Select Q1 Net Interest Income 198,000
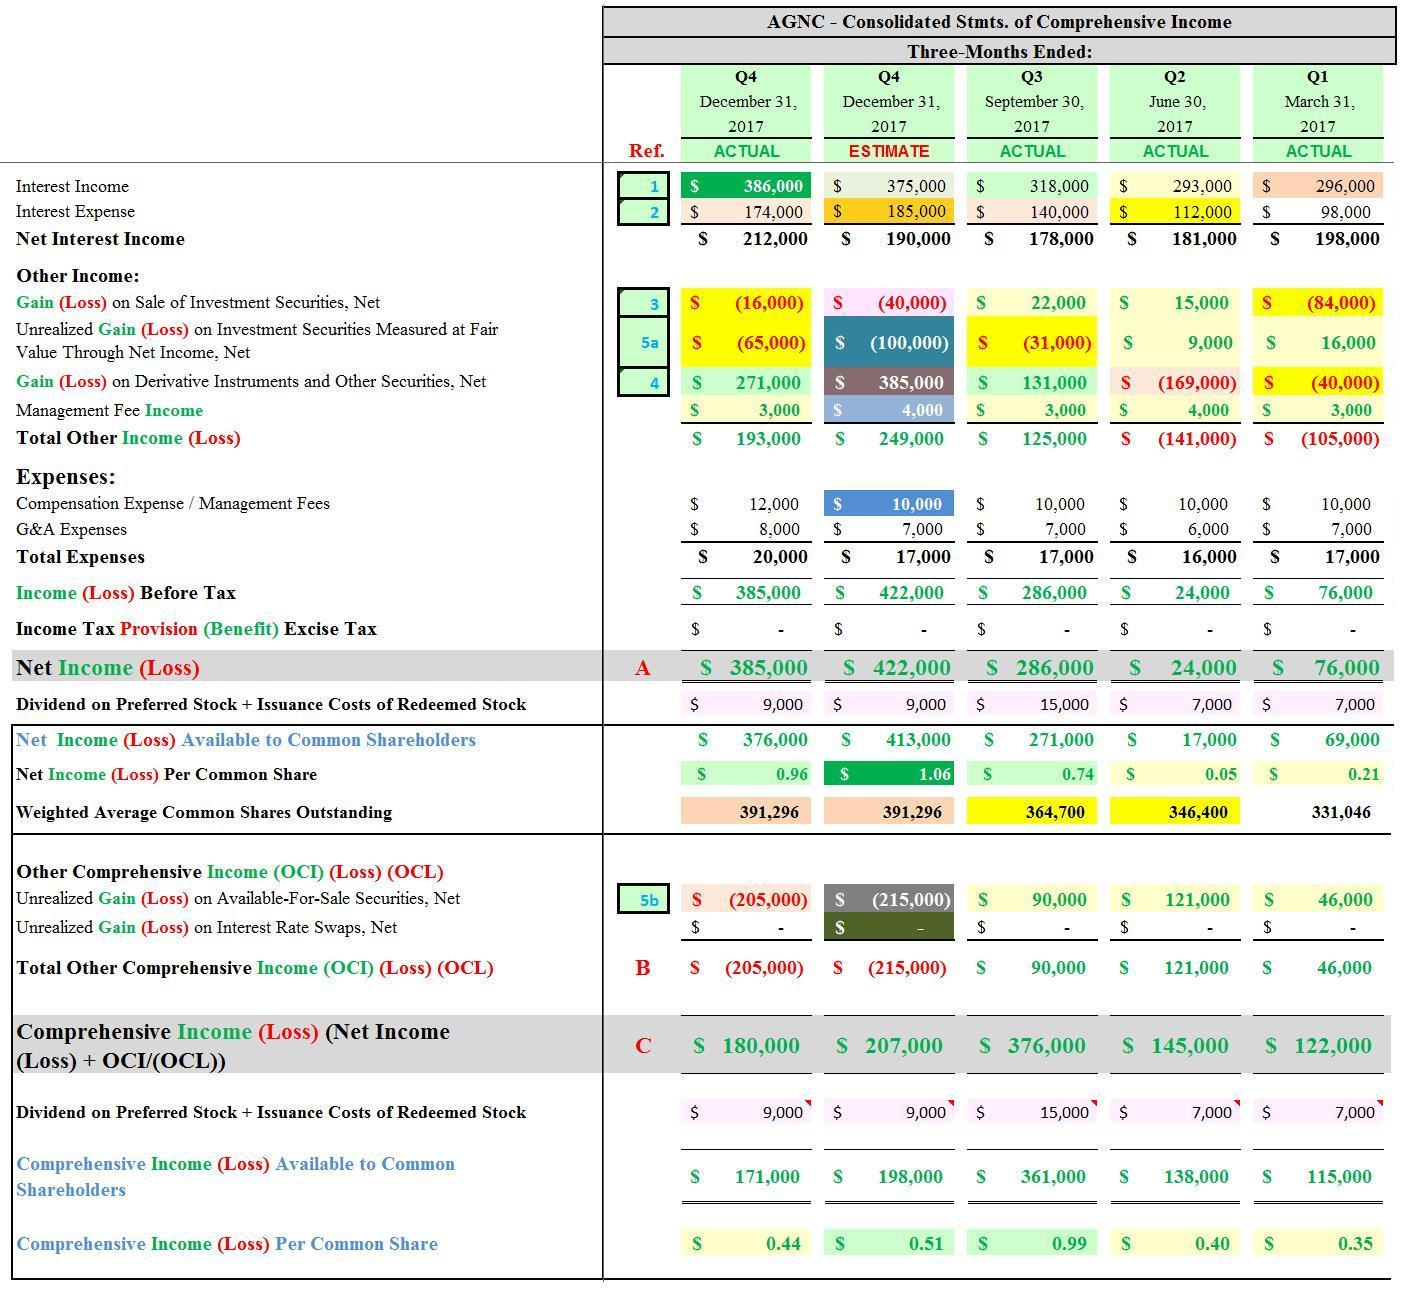This screenshot has height=1291, width=1402. click(x=1318, y=239)
